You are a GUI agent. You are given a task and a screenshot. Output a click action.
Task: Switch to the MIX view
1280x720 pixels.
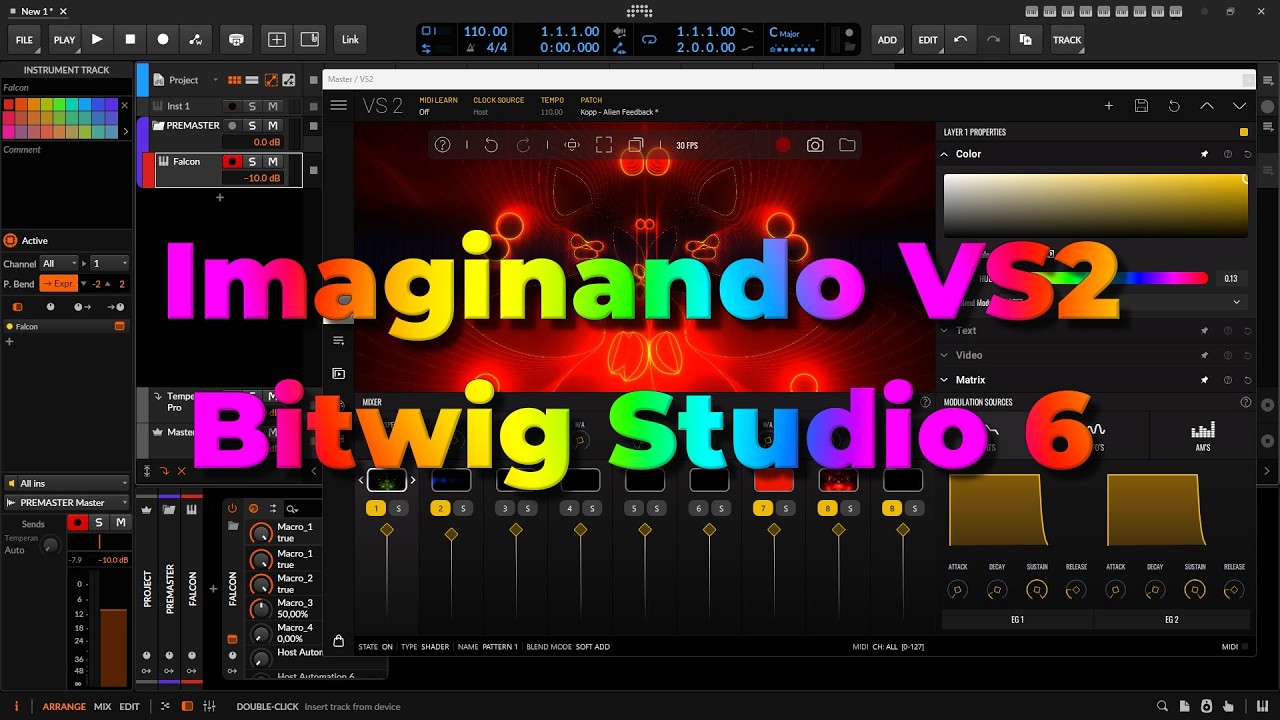[x=103, y=706]
